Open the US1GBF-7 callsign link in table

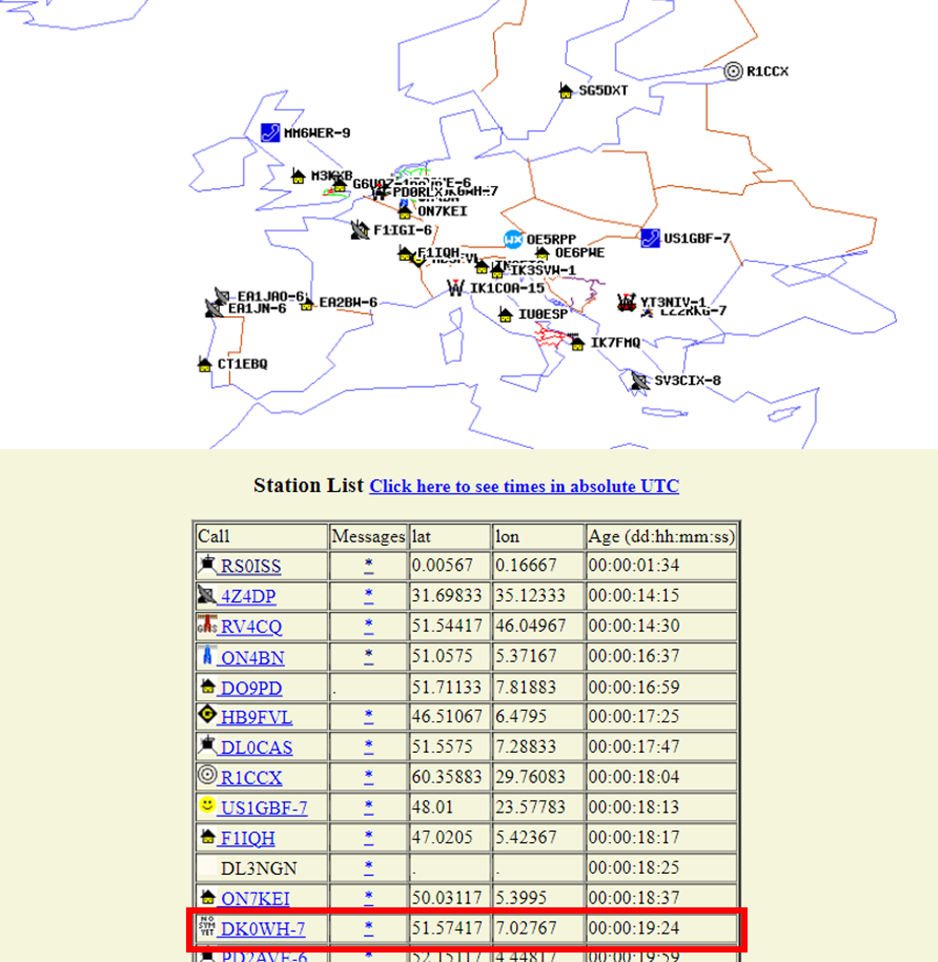pos(264,807)
